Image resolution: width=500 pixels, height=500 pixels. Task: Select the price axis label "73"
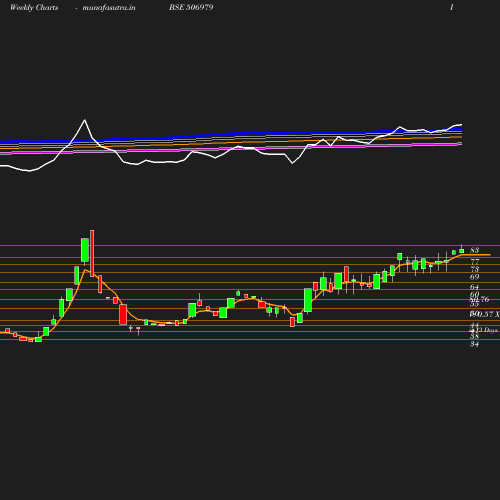[x=475, y=269]
